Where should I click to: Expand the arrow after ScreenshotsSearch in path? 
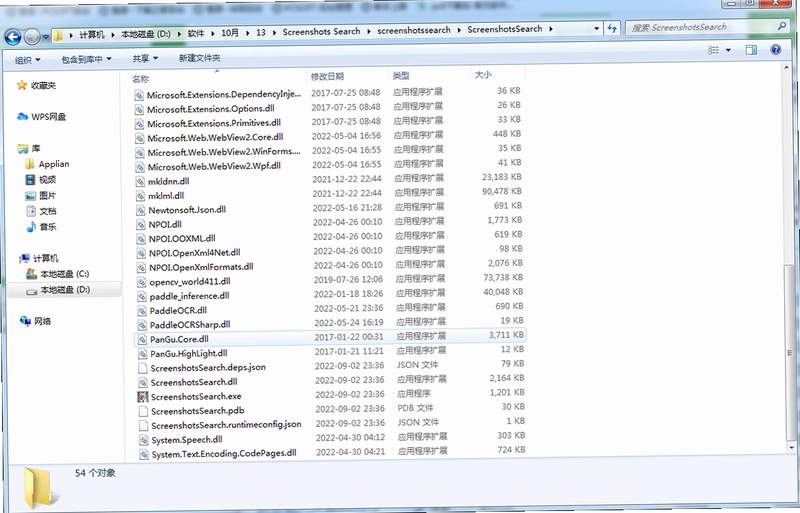551,29
